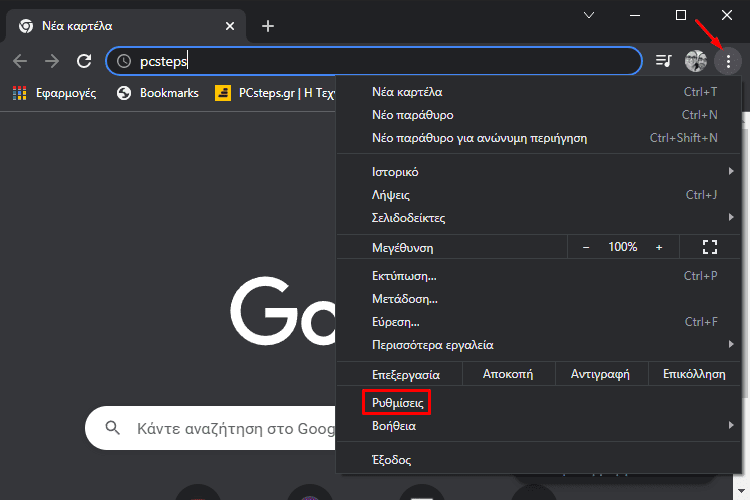Close the Νέα καρτέλα tab

(230, 26)
